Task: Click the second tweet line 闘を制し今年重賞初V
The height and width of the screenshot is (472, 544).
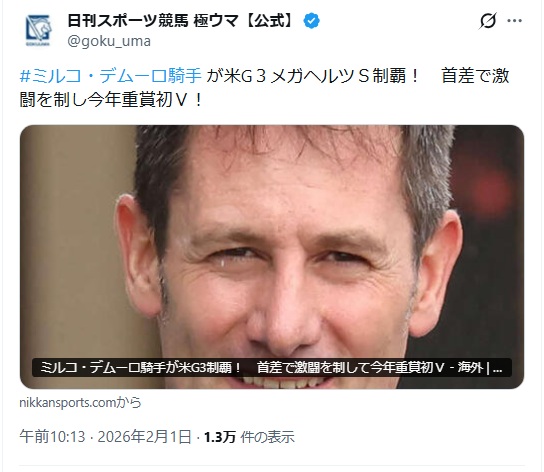Action: click(111, 100)
